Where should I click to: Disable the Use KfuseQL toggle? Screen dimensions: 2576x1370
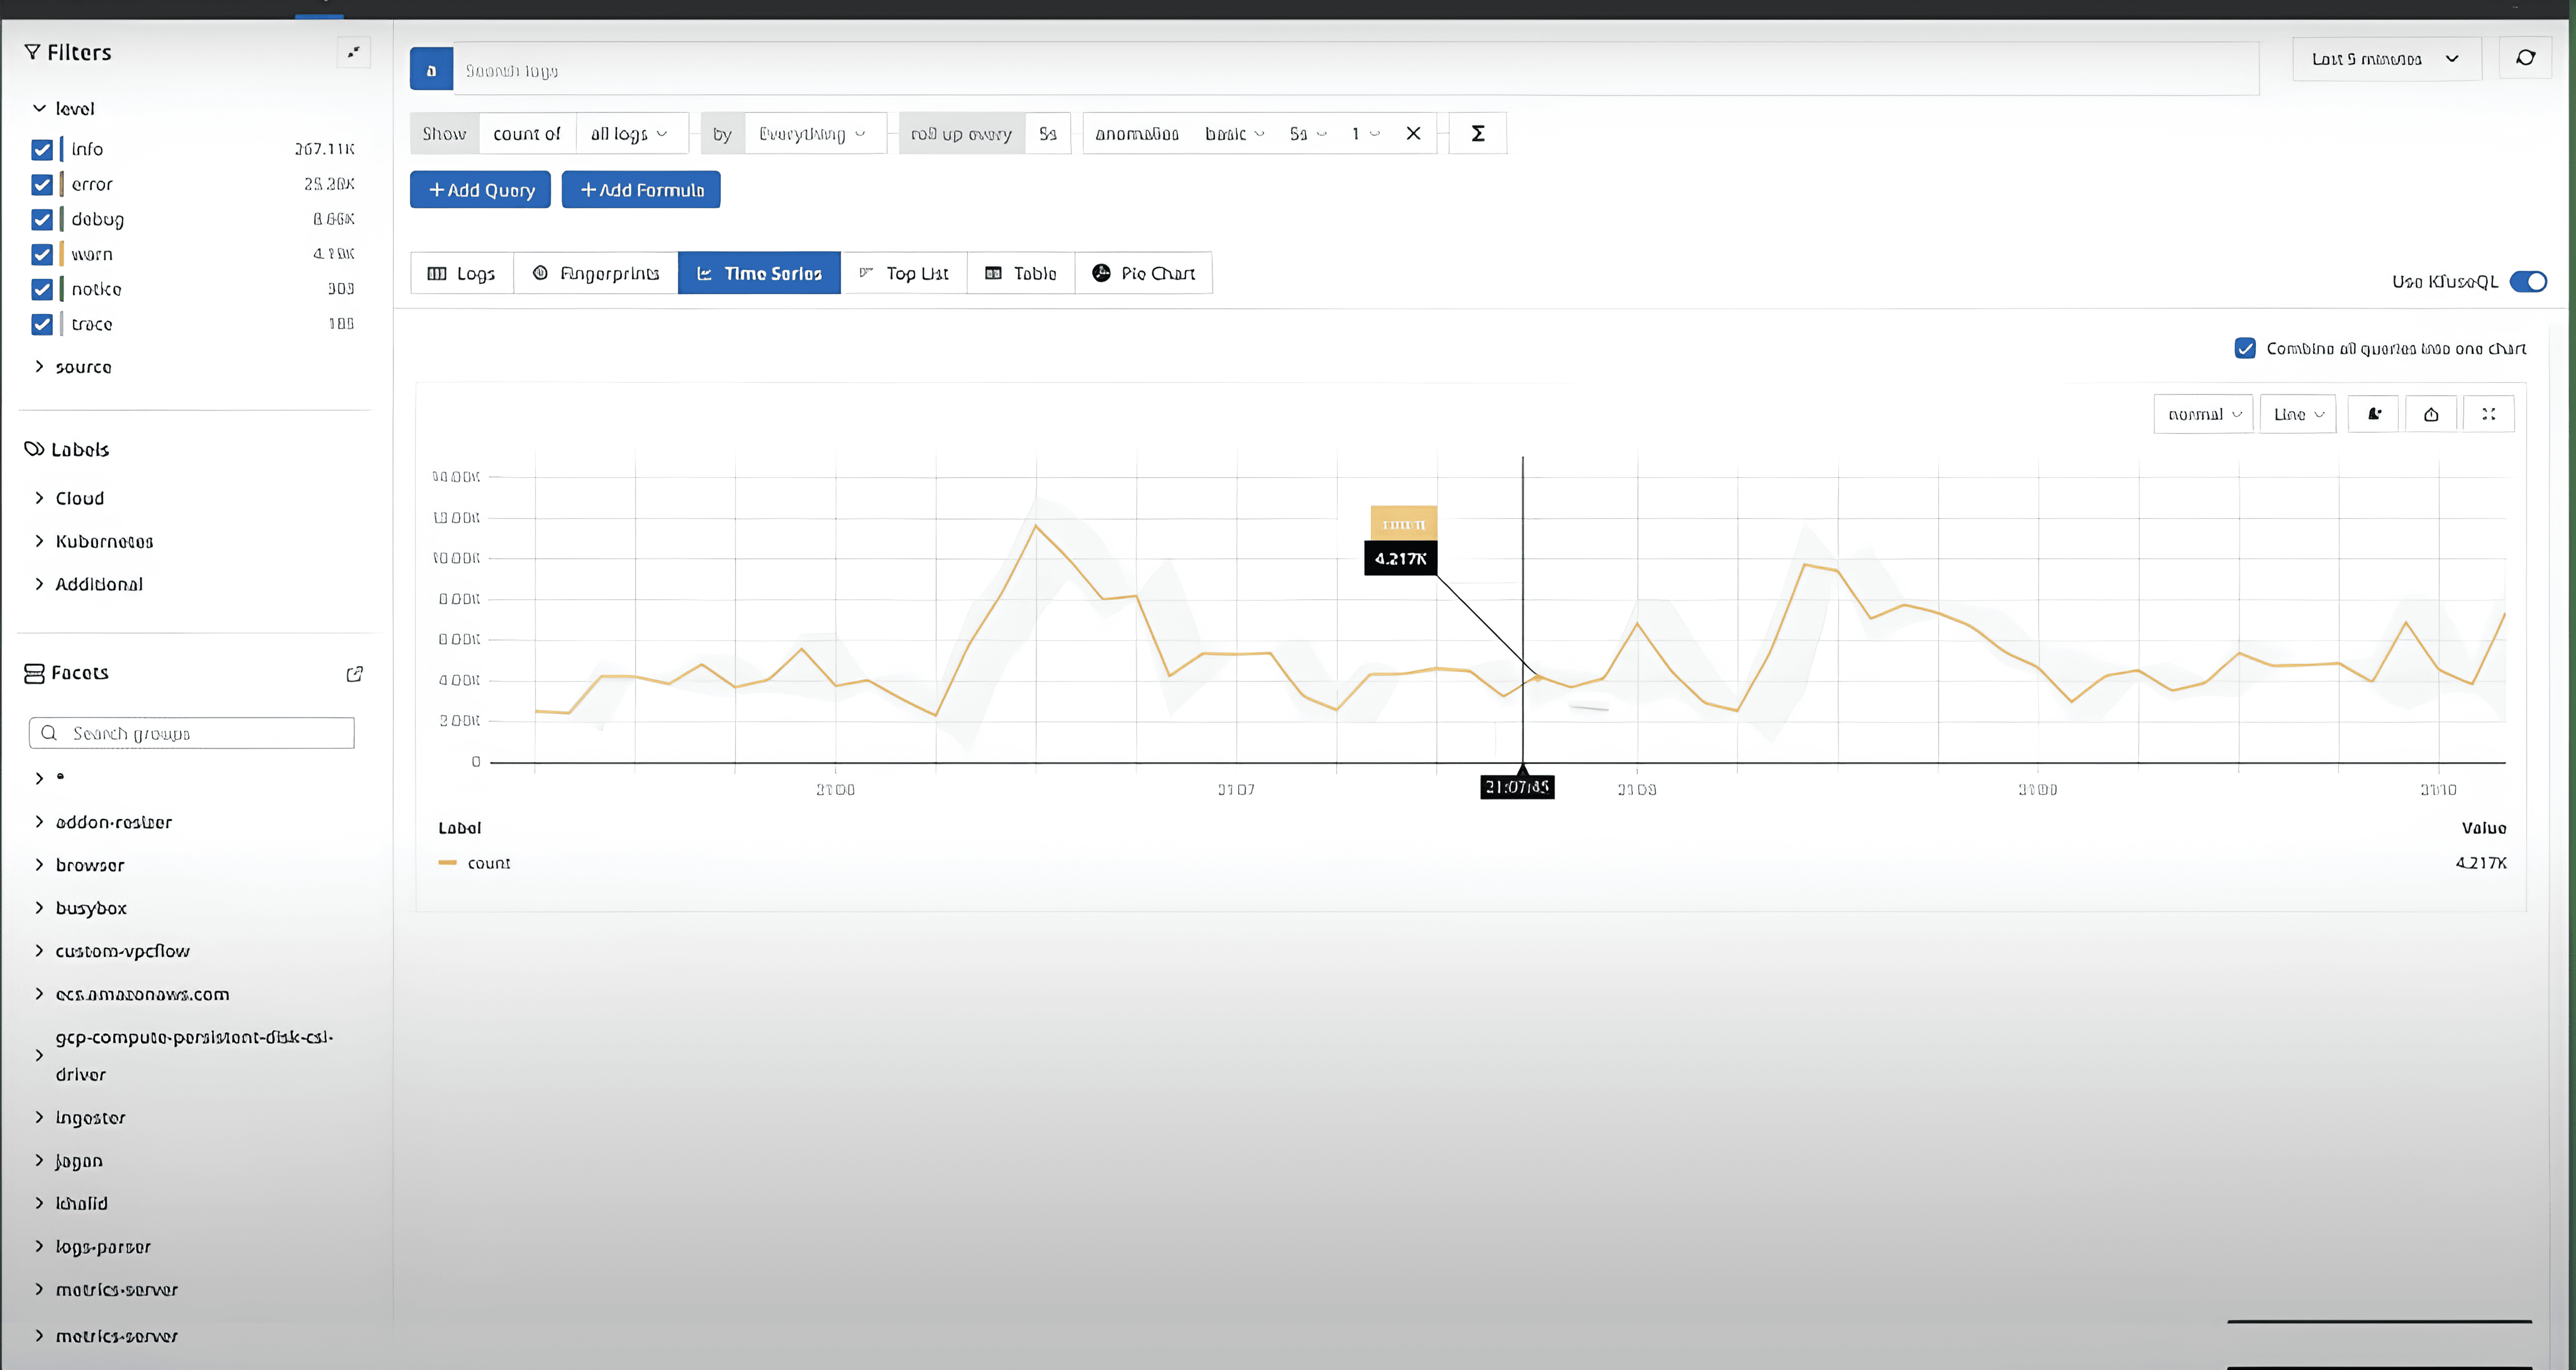2528,282
